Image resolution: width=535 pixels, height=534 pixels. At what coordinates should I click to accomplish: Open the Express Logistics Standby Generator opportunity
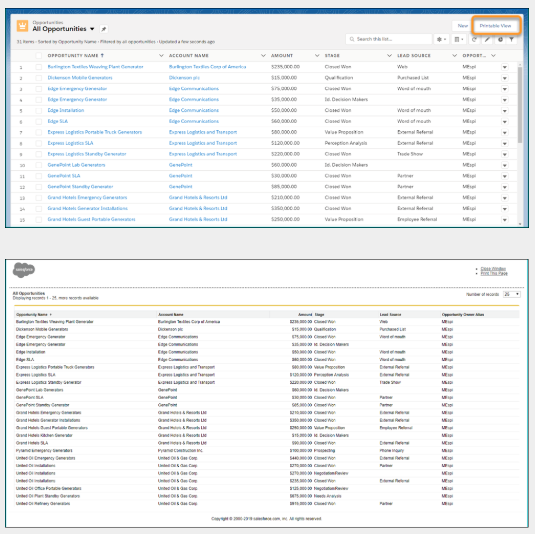point(87,154)
